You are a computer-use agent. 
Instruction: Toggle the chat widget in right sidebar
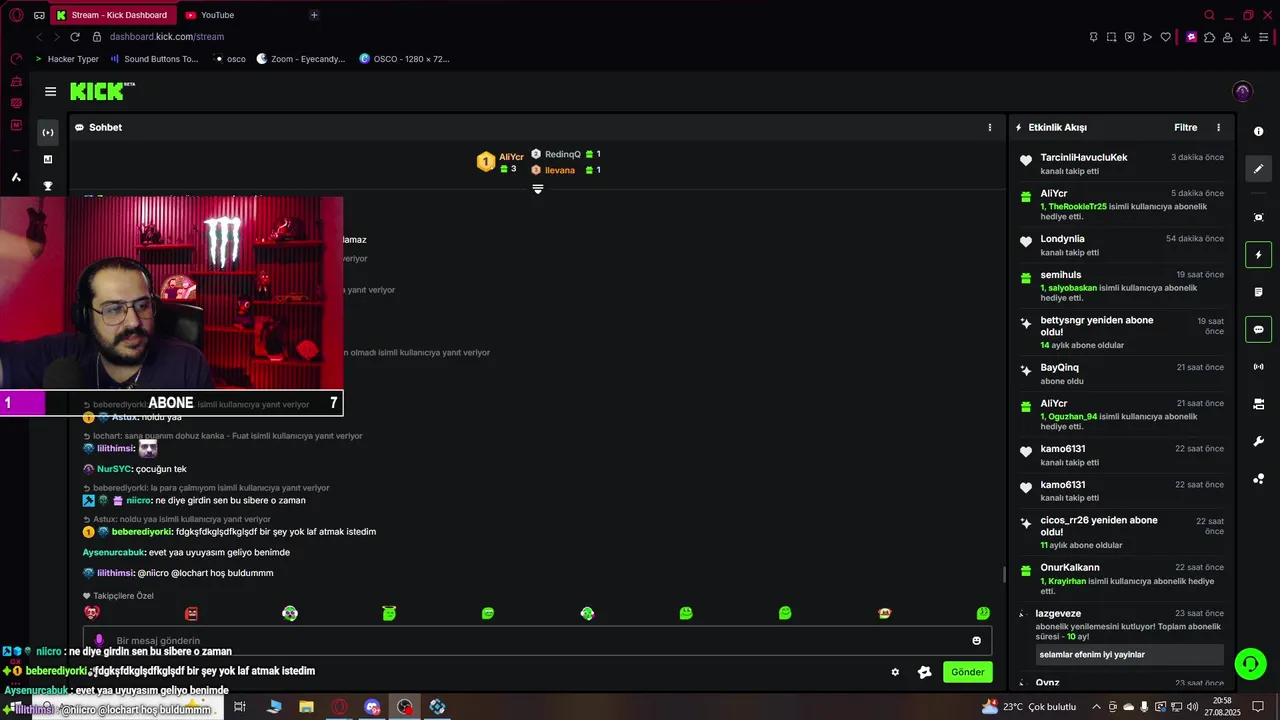tap(1258, 329)
